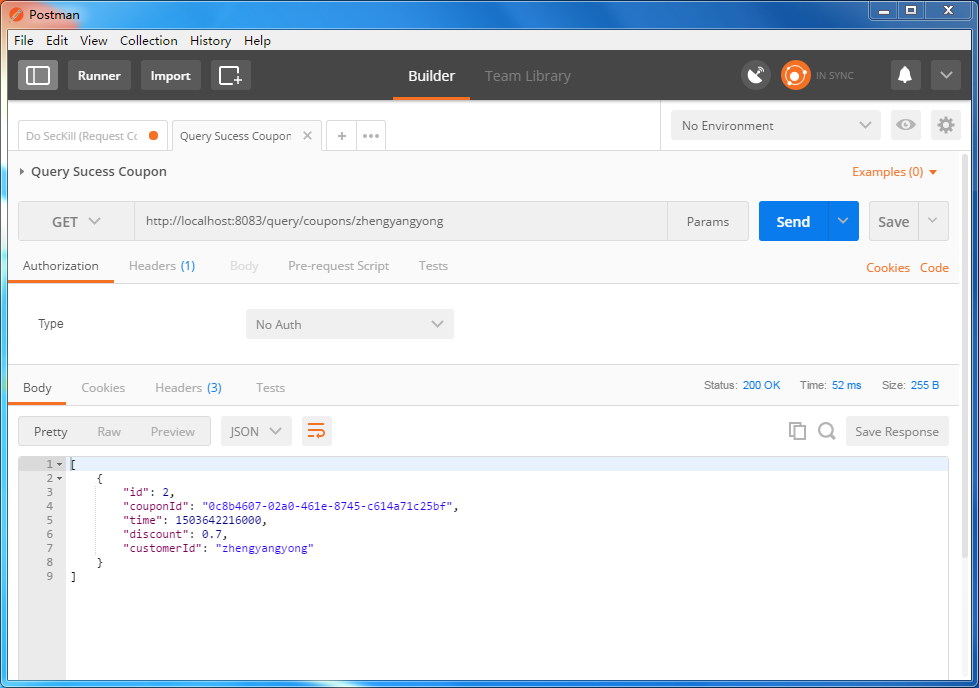This screenshot has width=979, height=688.
Task: Click the request URL input field
Action: [400, 222]
